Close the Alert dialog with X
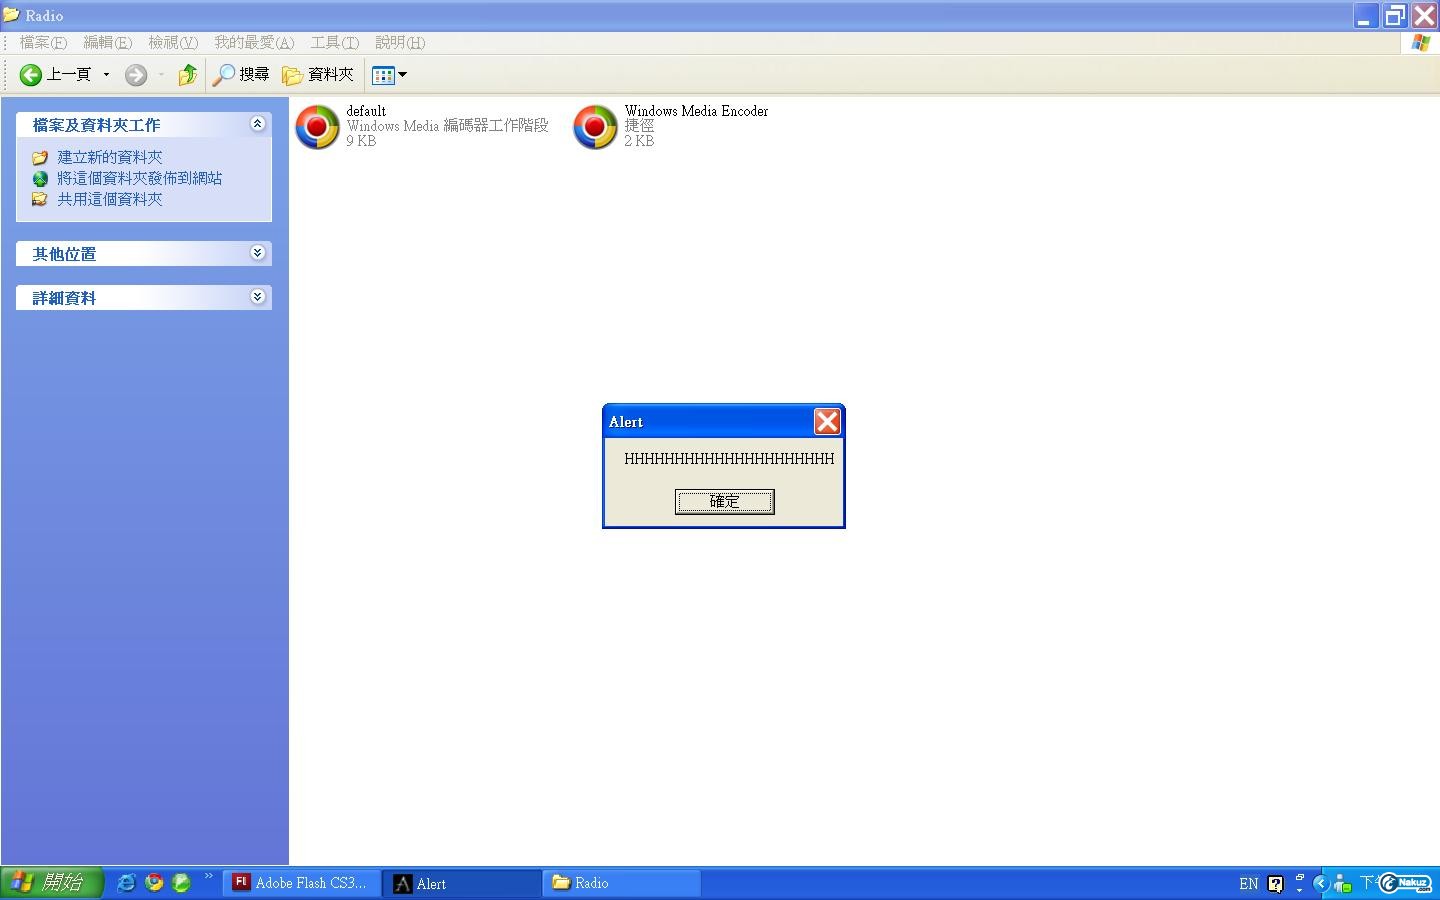Screen dimensions: 1440x900 pyautogui.click(x=827, y=422)
